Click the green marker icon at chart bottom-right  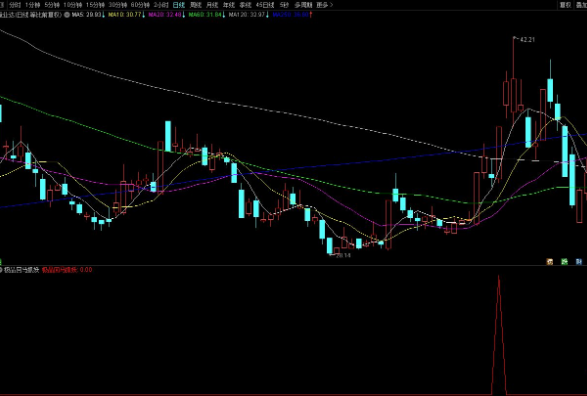click(564, 262)
